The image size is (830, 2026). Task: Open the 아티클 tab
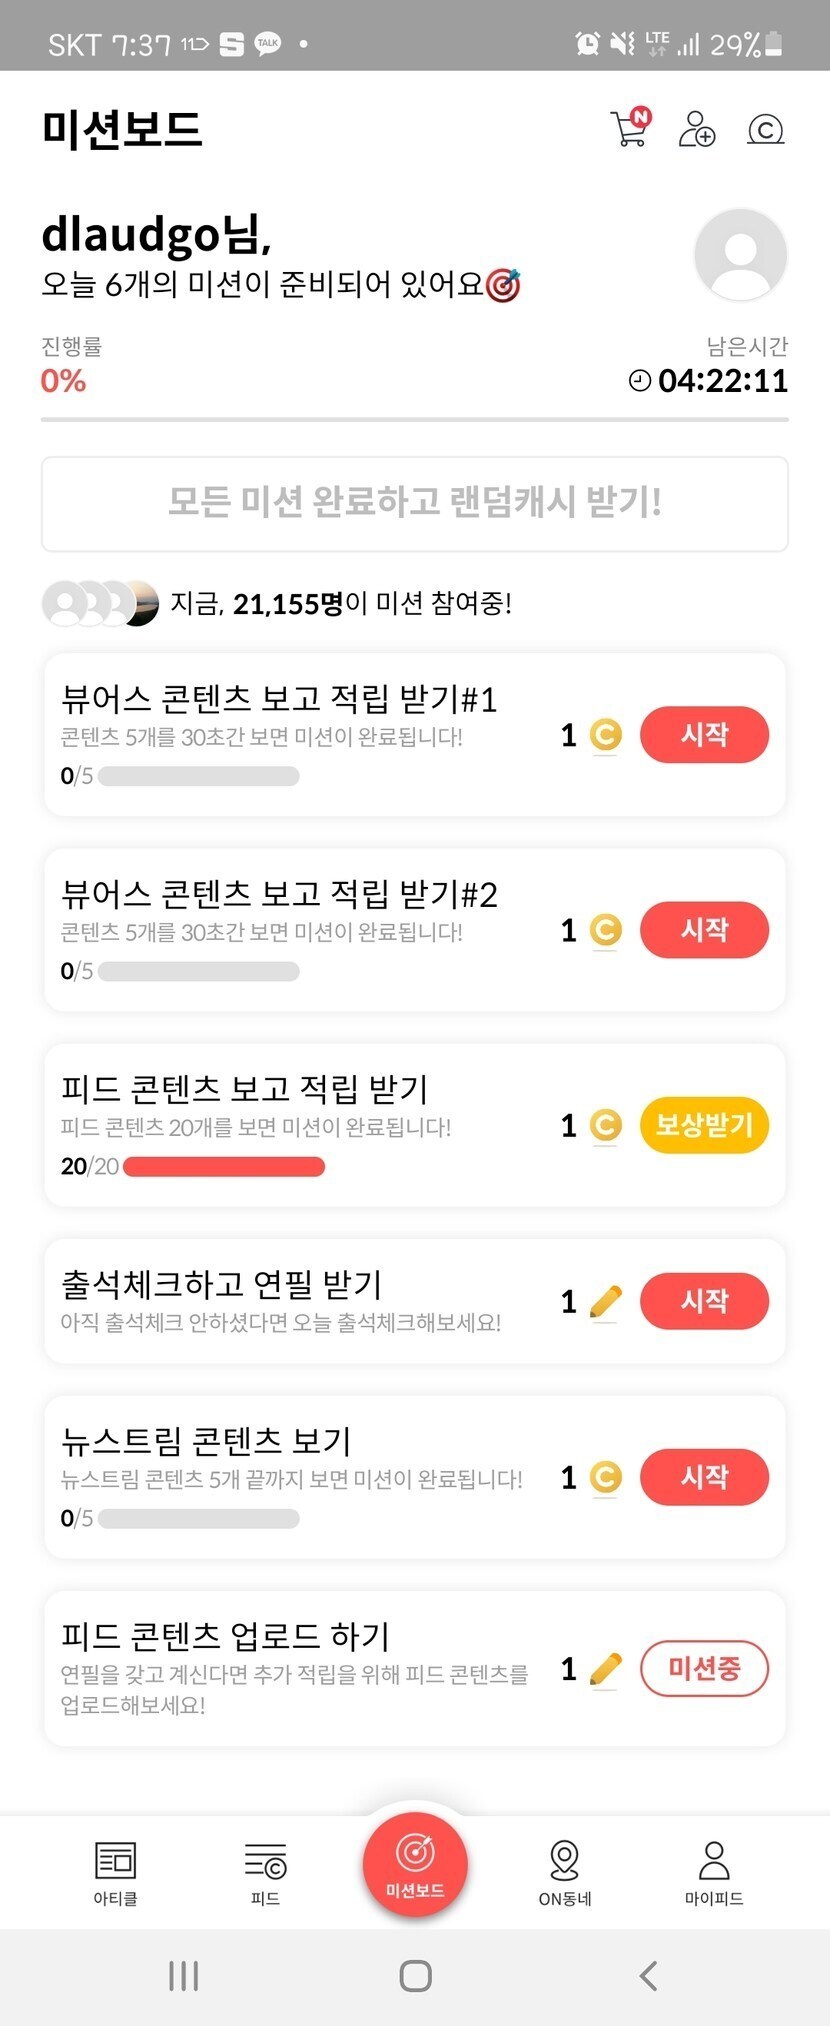(x=115, y=1872)
